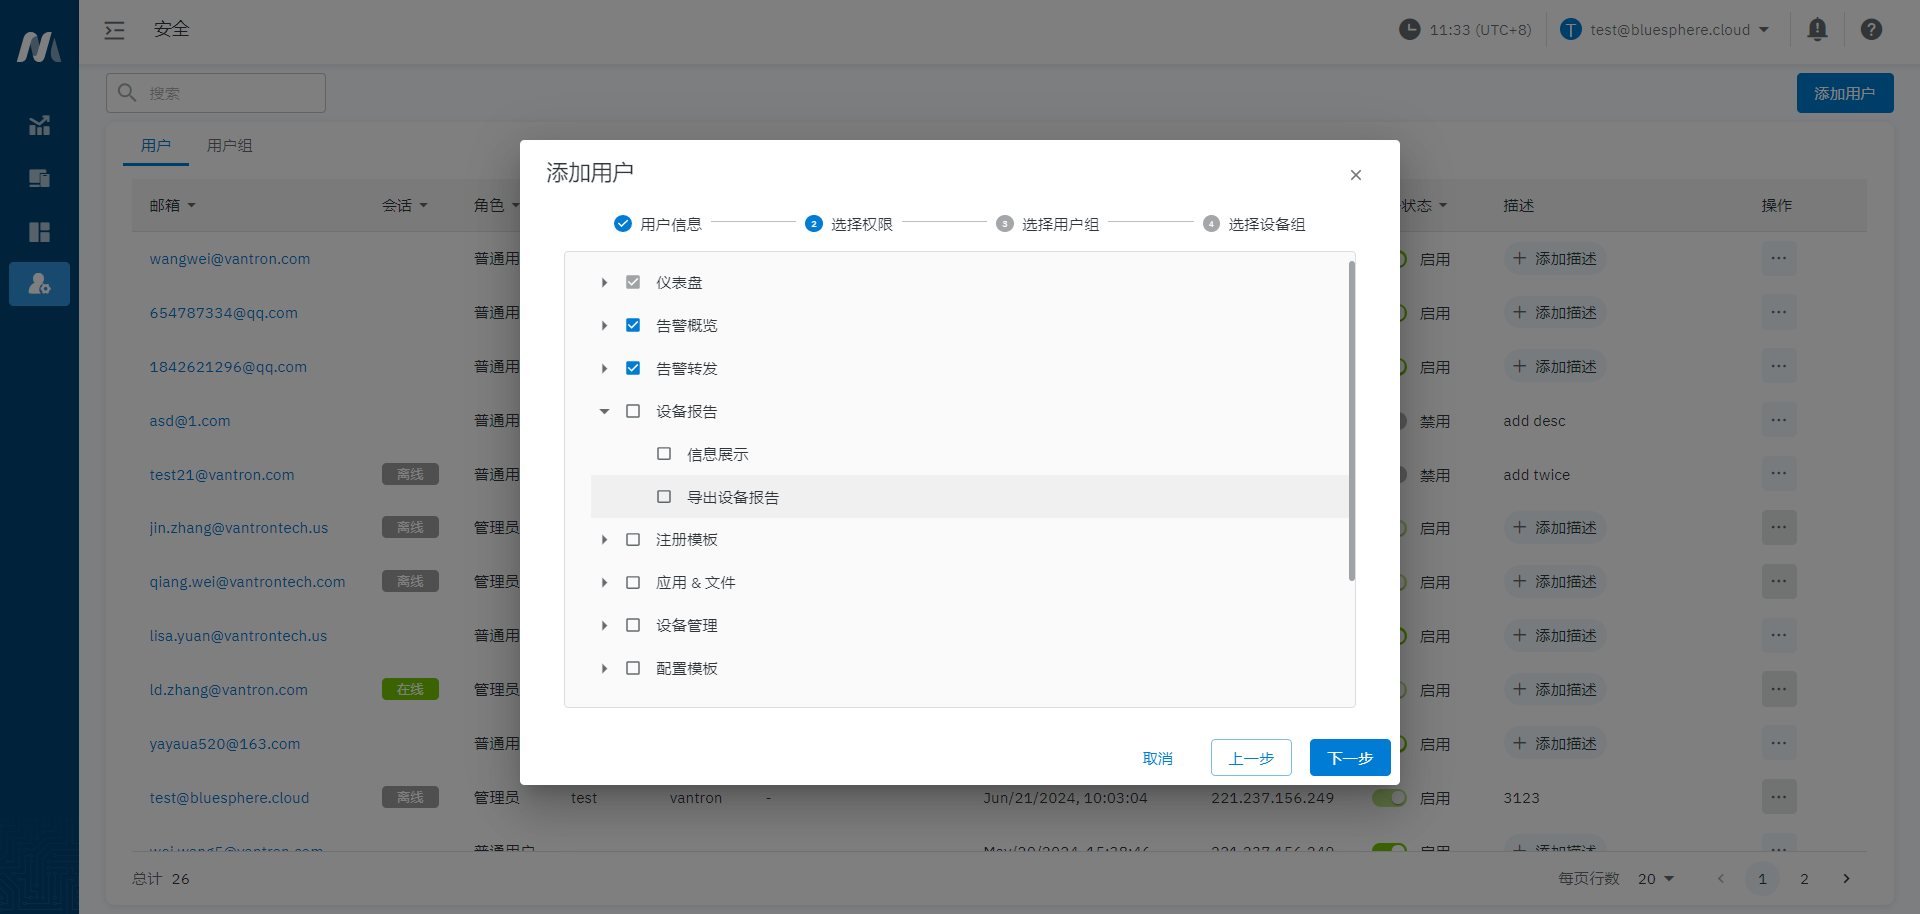The height and width of the screenshot is (914, 1920).
Task: Switch to the 用户组 tab
Action: click(229, 146)
